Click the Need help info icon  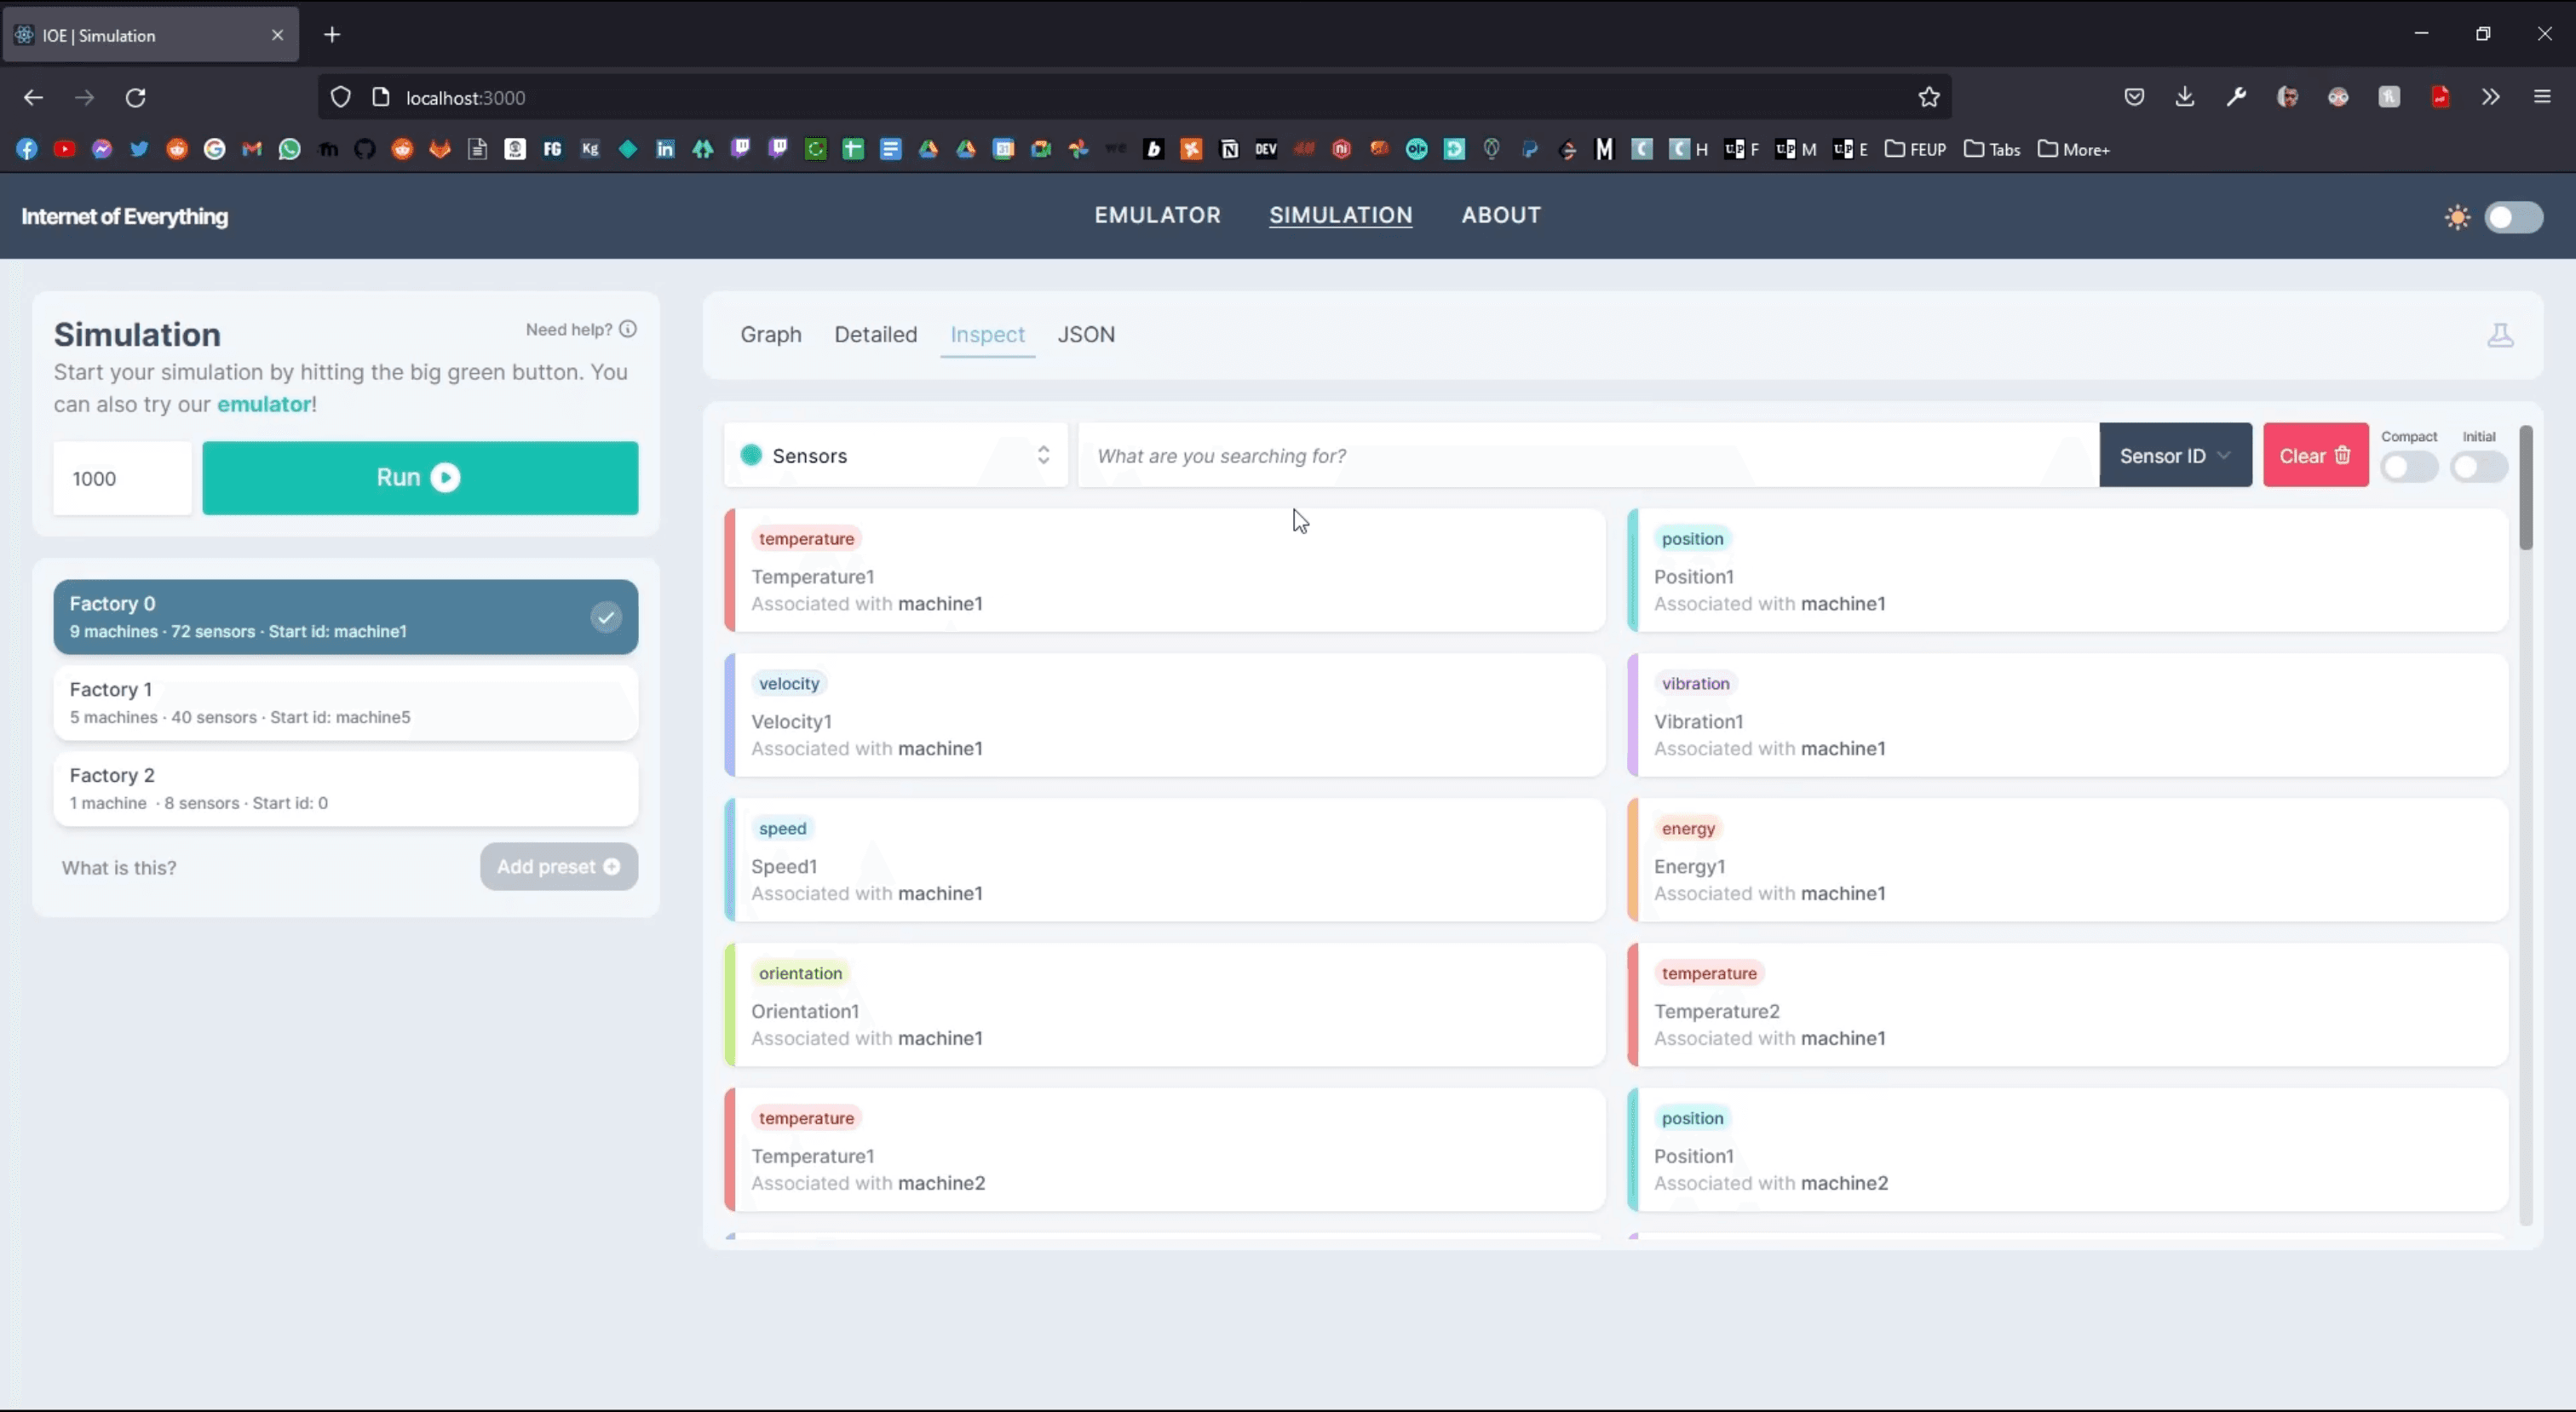tap(628, 329)
